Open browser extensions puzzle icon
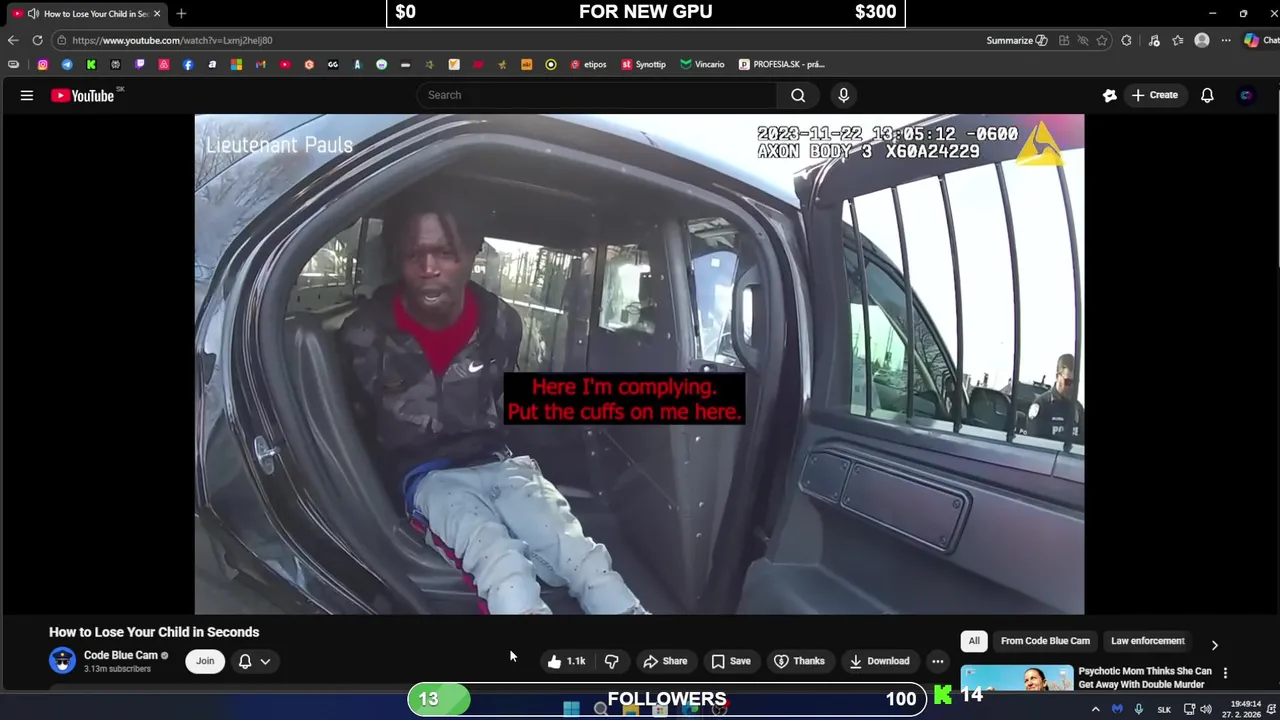 [x=1126, y=40]
